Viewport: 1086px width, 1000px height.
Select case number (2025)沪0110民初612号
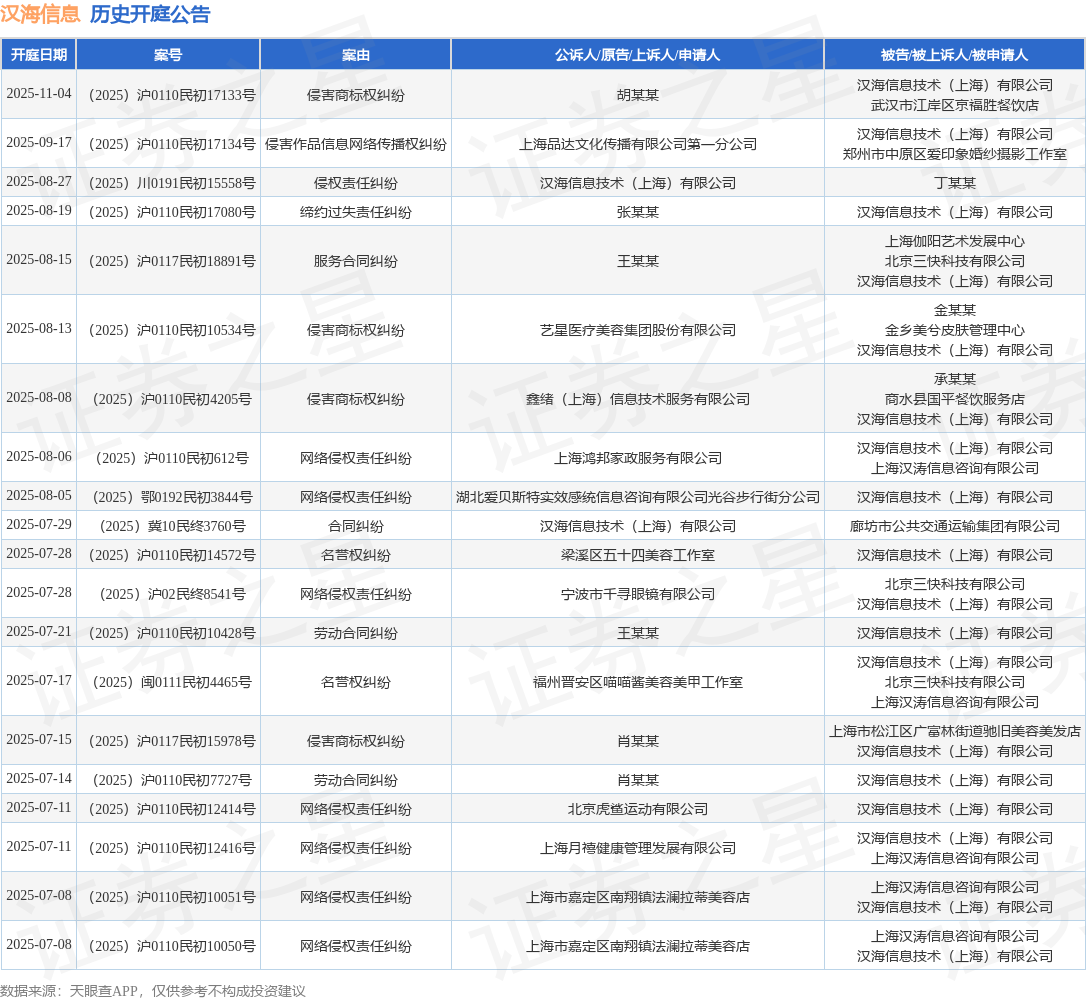click(x=172, y=458)
